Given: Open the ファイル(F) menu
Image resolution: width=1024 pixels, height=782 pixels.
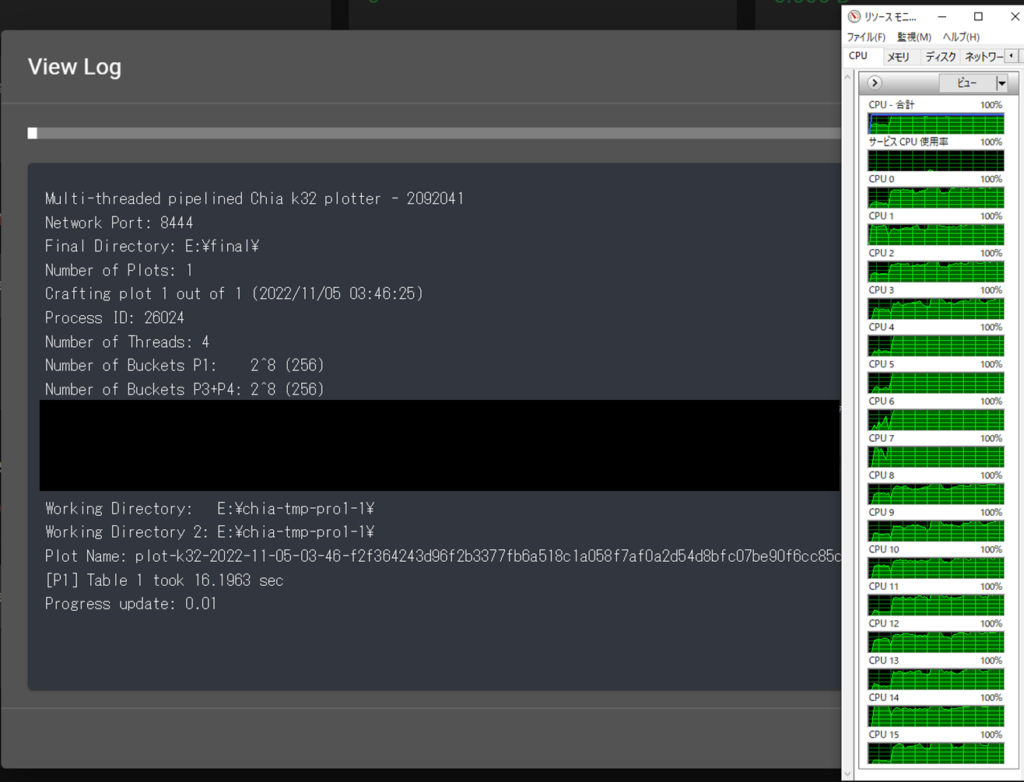Looking at the screenshot, I should pyautogui.click(x=866, y=37).
